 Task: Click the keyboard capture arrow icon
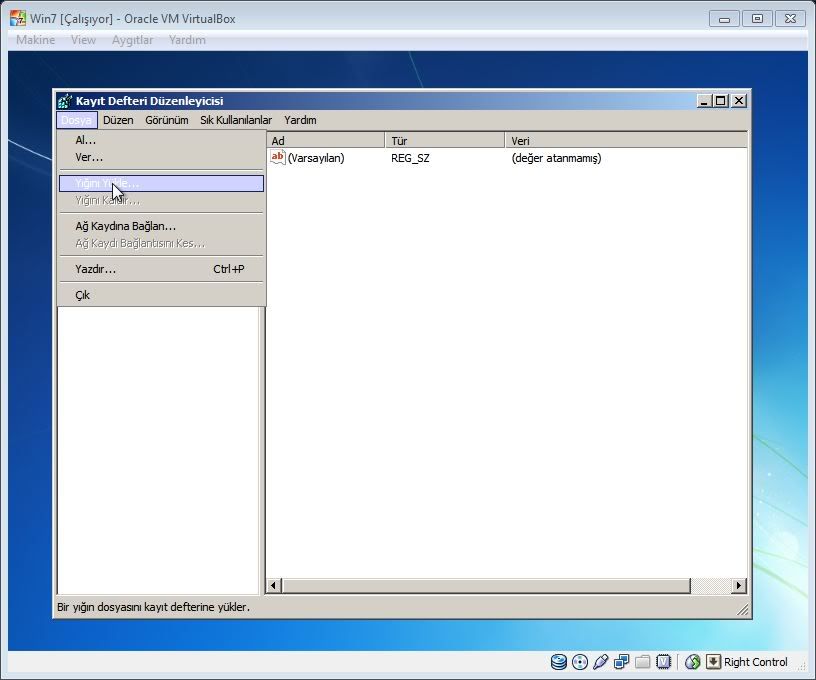tap(713, 662)
